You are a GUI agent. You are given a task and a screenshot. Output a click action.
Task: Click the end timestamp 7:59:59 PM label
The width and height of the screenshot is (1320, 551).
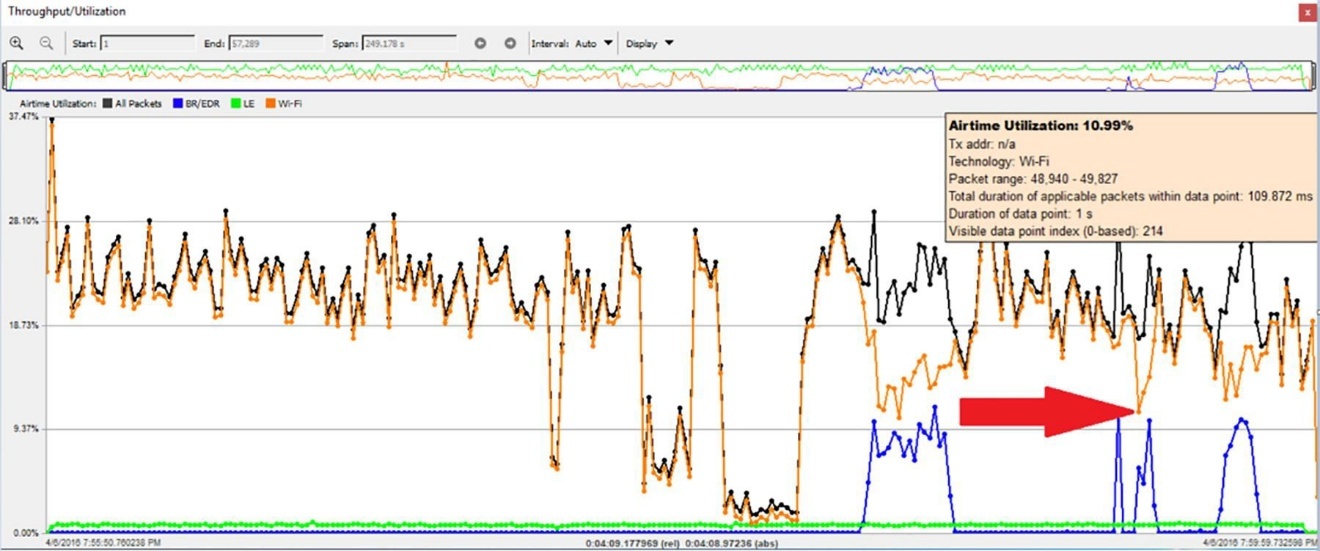[x=1260, y=544]
